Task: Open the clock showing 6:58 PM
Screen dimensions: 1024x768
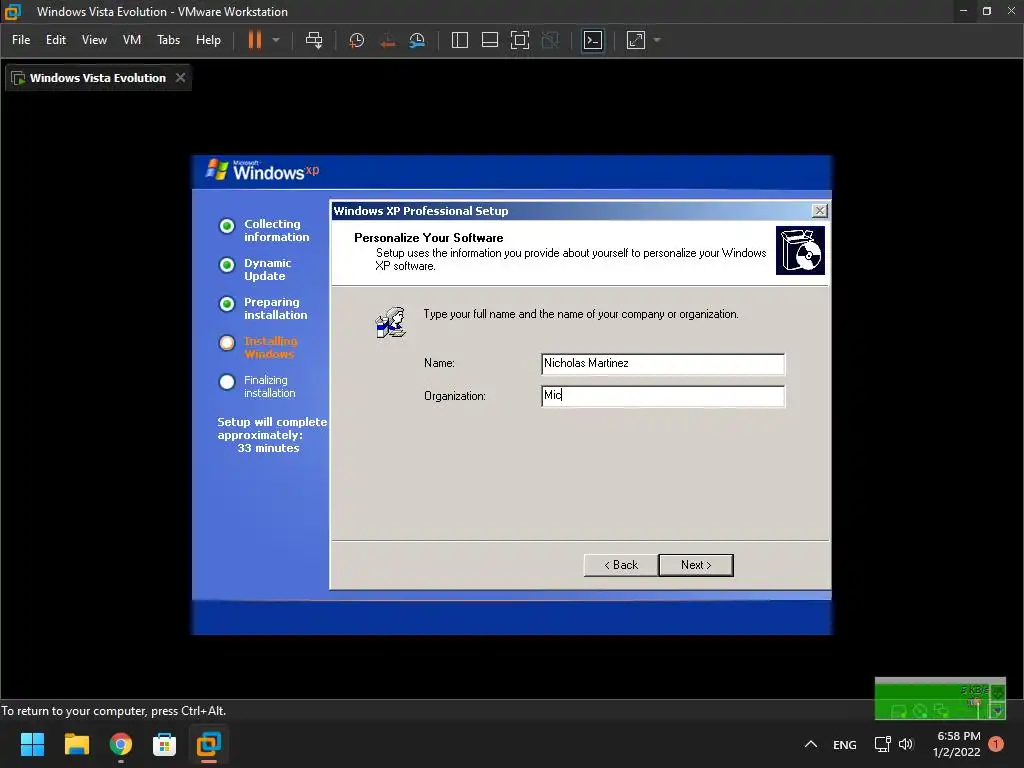Action: [958, 744]
